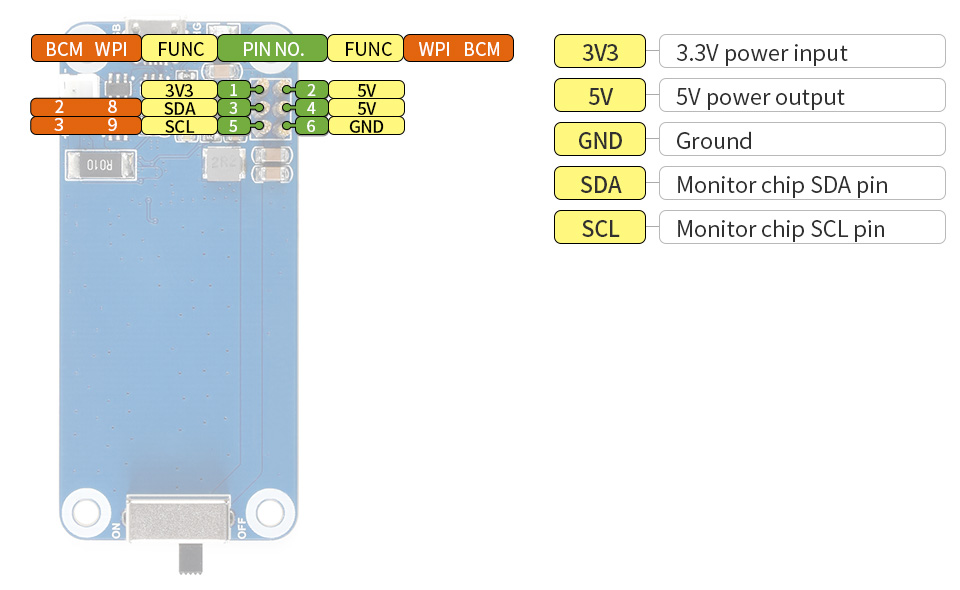The width and height of the screenshot is (960, 590).
Task: Select the green pin 2 marker
Action: pos(312,90)
